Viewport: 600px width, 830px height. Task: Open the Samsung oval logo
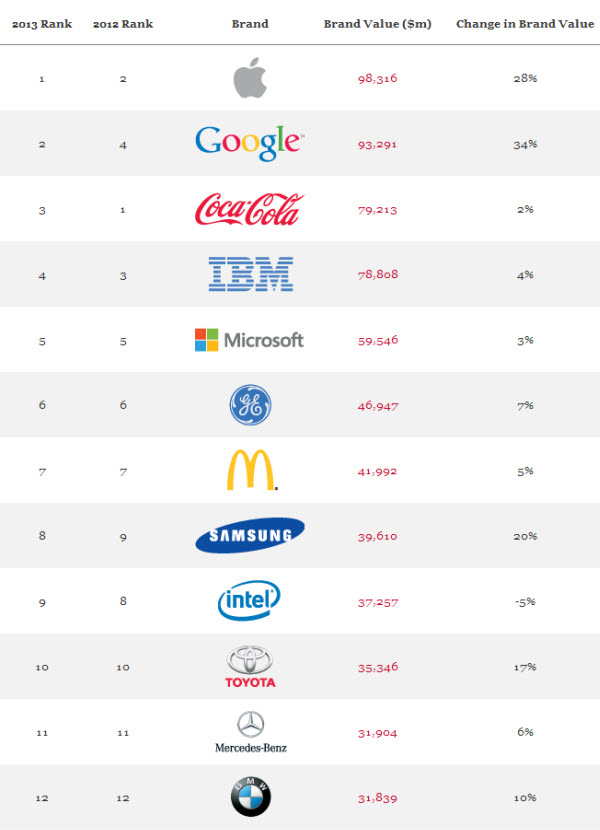click(x=250, y=535)
